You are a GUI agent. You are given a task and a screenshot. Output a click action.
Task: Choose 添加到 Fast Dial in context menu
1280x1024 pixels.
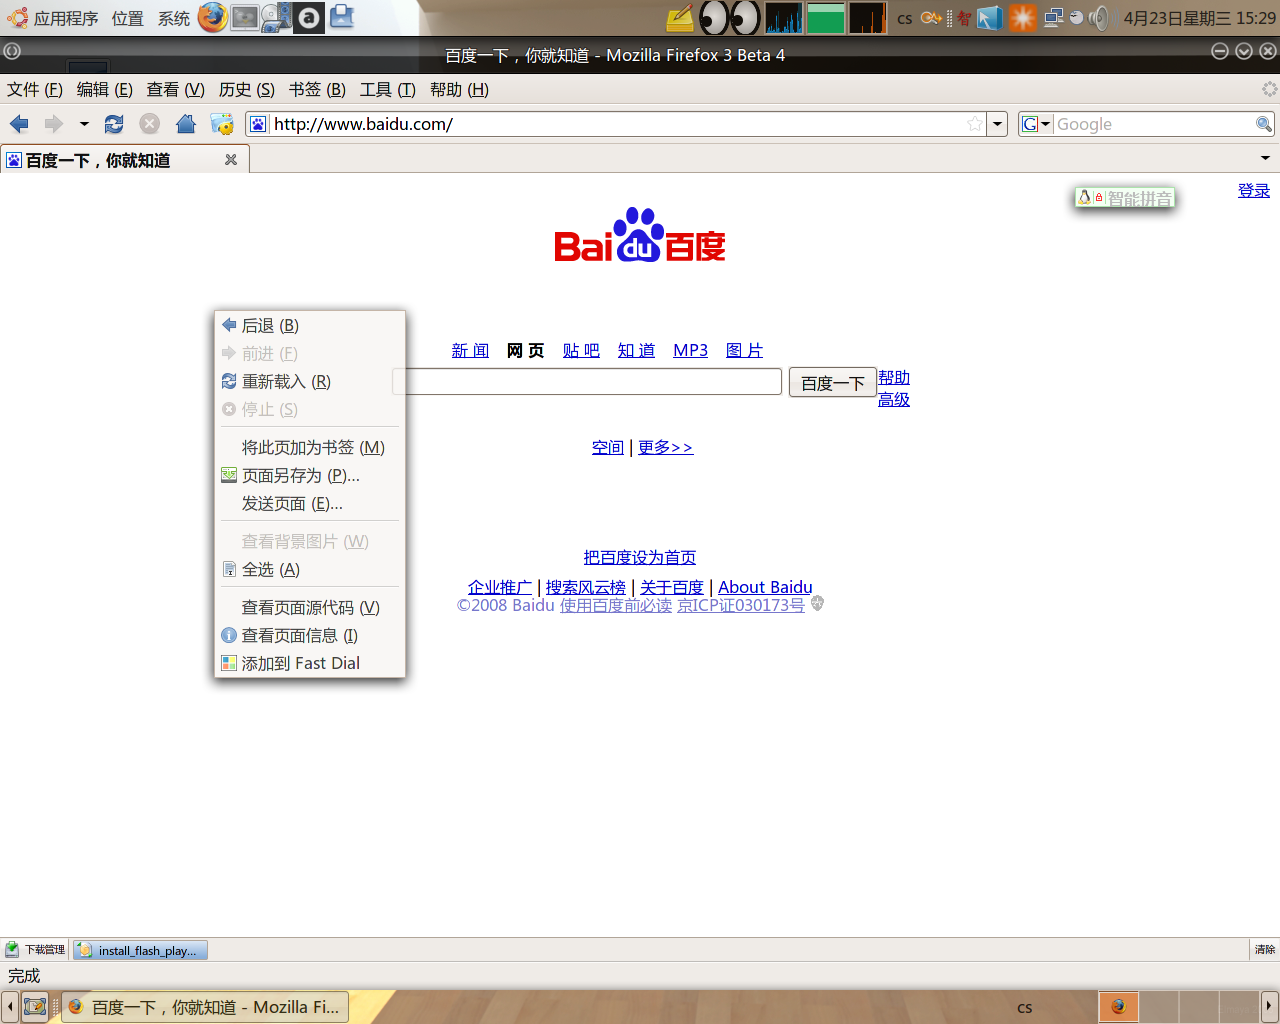[310, 664]
